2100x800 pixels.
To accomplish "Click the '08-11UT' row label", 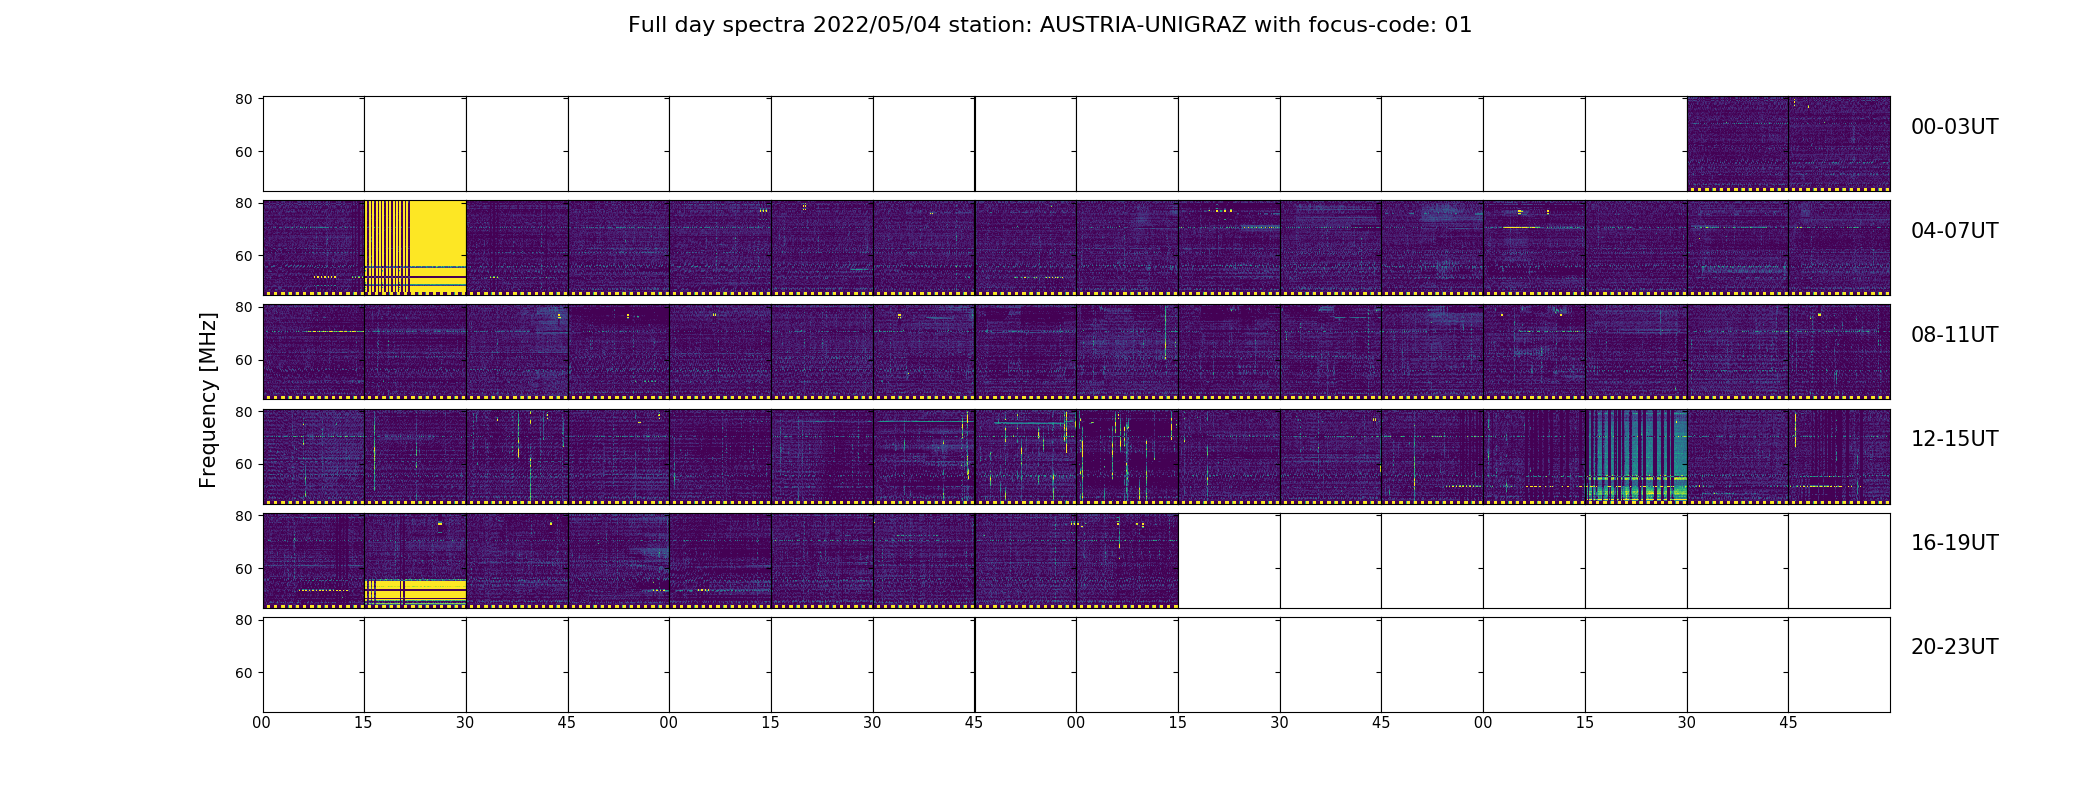I will tap(1954, 335).
